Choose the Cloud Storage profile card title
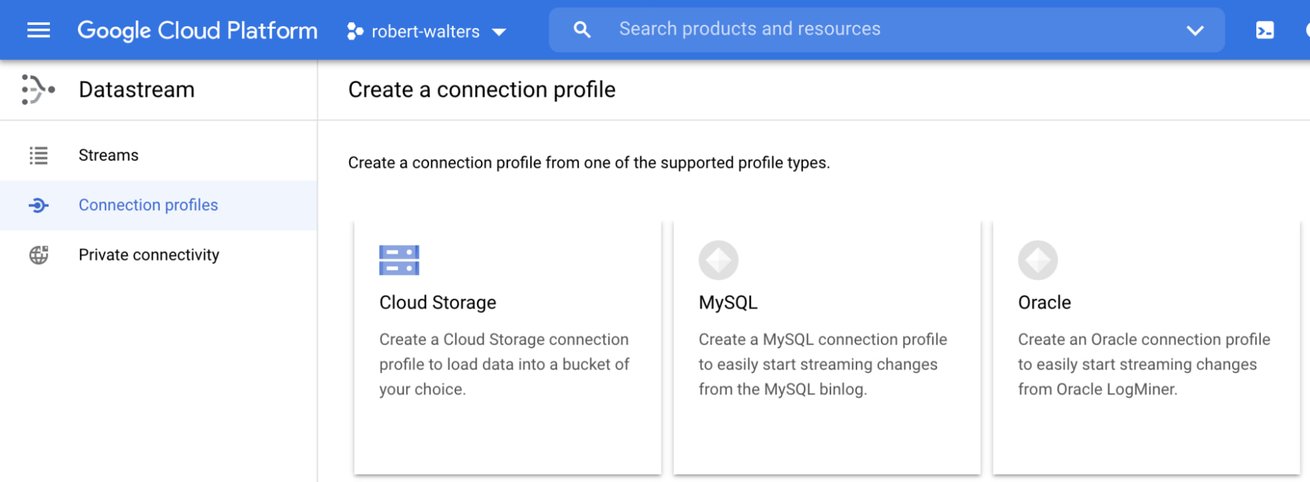This screenshot has height=482, width=1310. (x=438, y=302)
